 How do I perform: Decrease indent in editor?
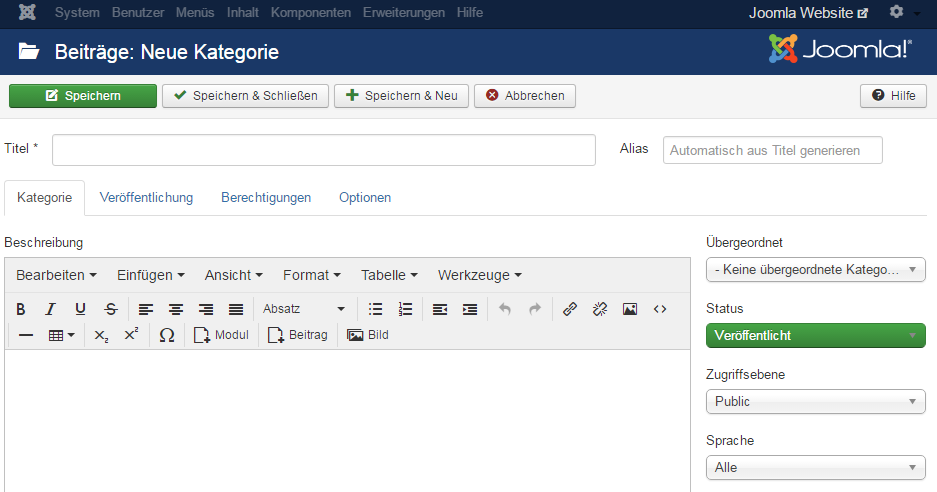tap(440, 309)
